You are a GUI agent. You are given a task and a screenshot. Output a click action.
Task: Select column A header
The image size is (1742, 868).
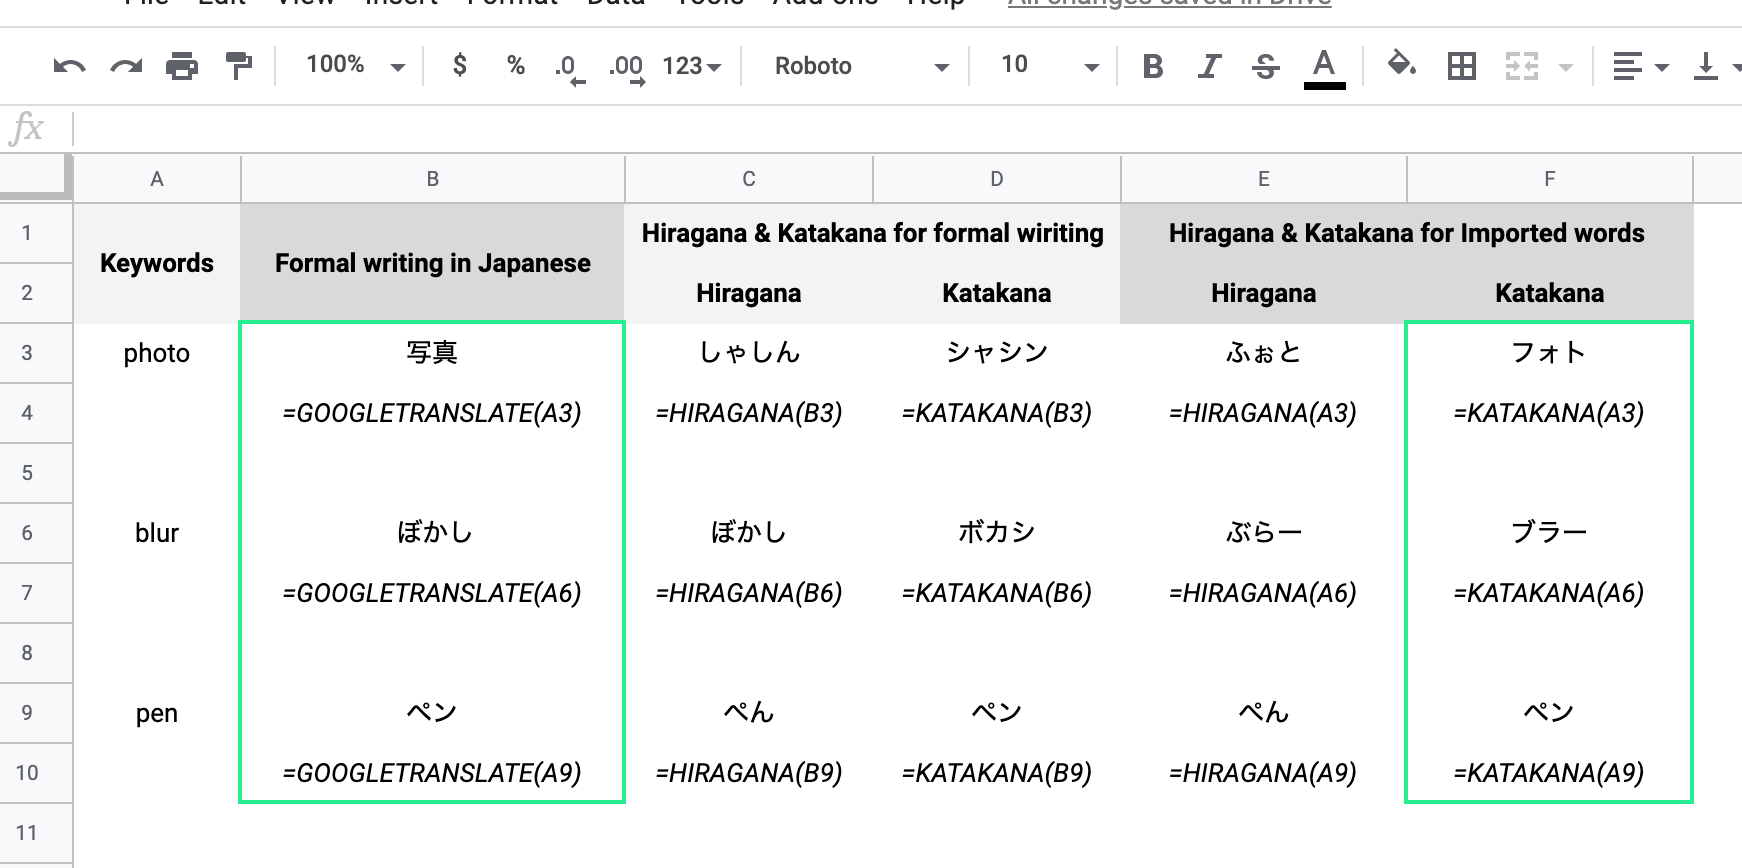click(157, 179)
